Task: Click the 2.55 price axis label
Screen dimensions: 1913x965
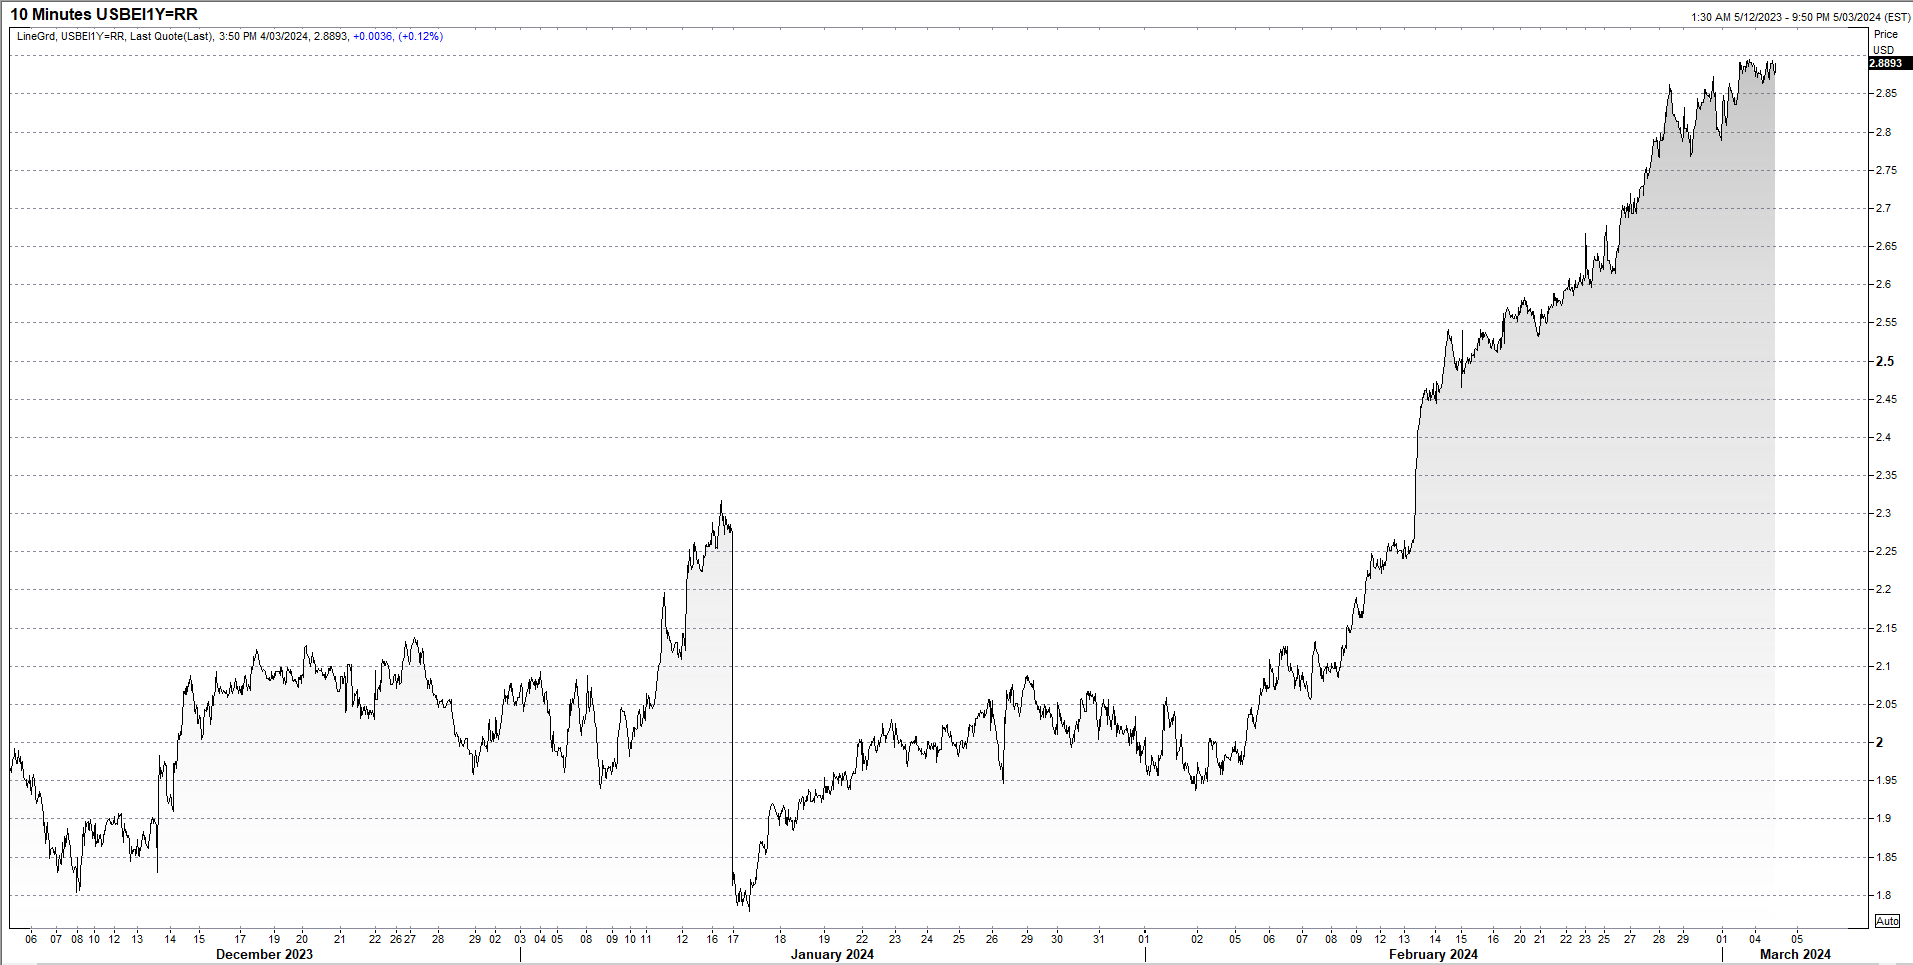Action: point(1886,322)
